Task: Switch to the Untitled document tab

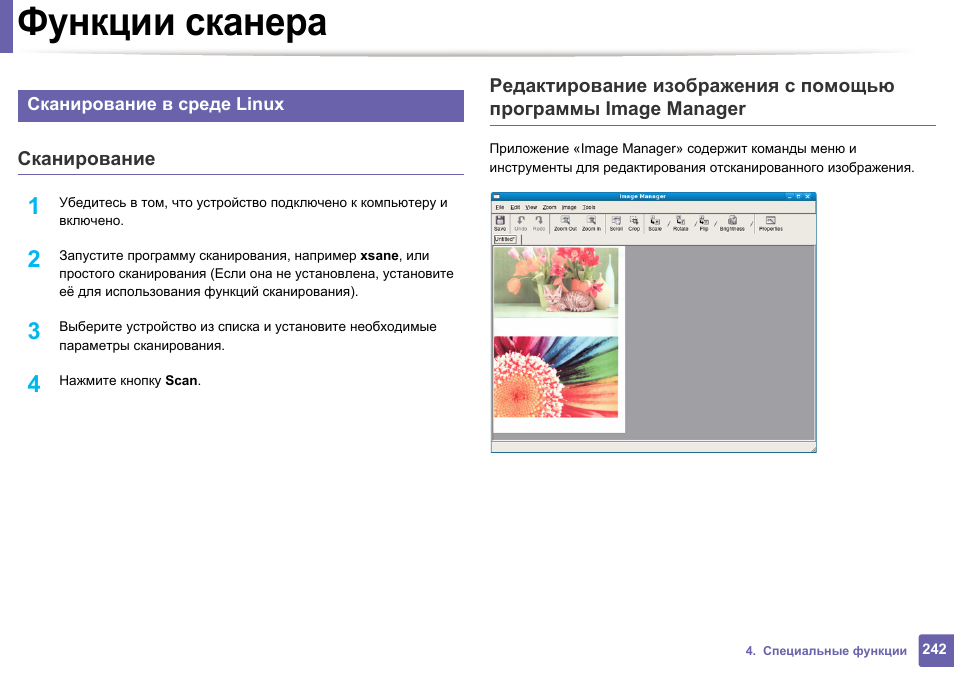Action: pos(504,239)
